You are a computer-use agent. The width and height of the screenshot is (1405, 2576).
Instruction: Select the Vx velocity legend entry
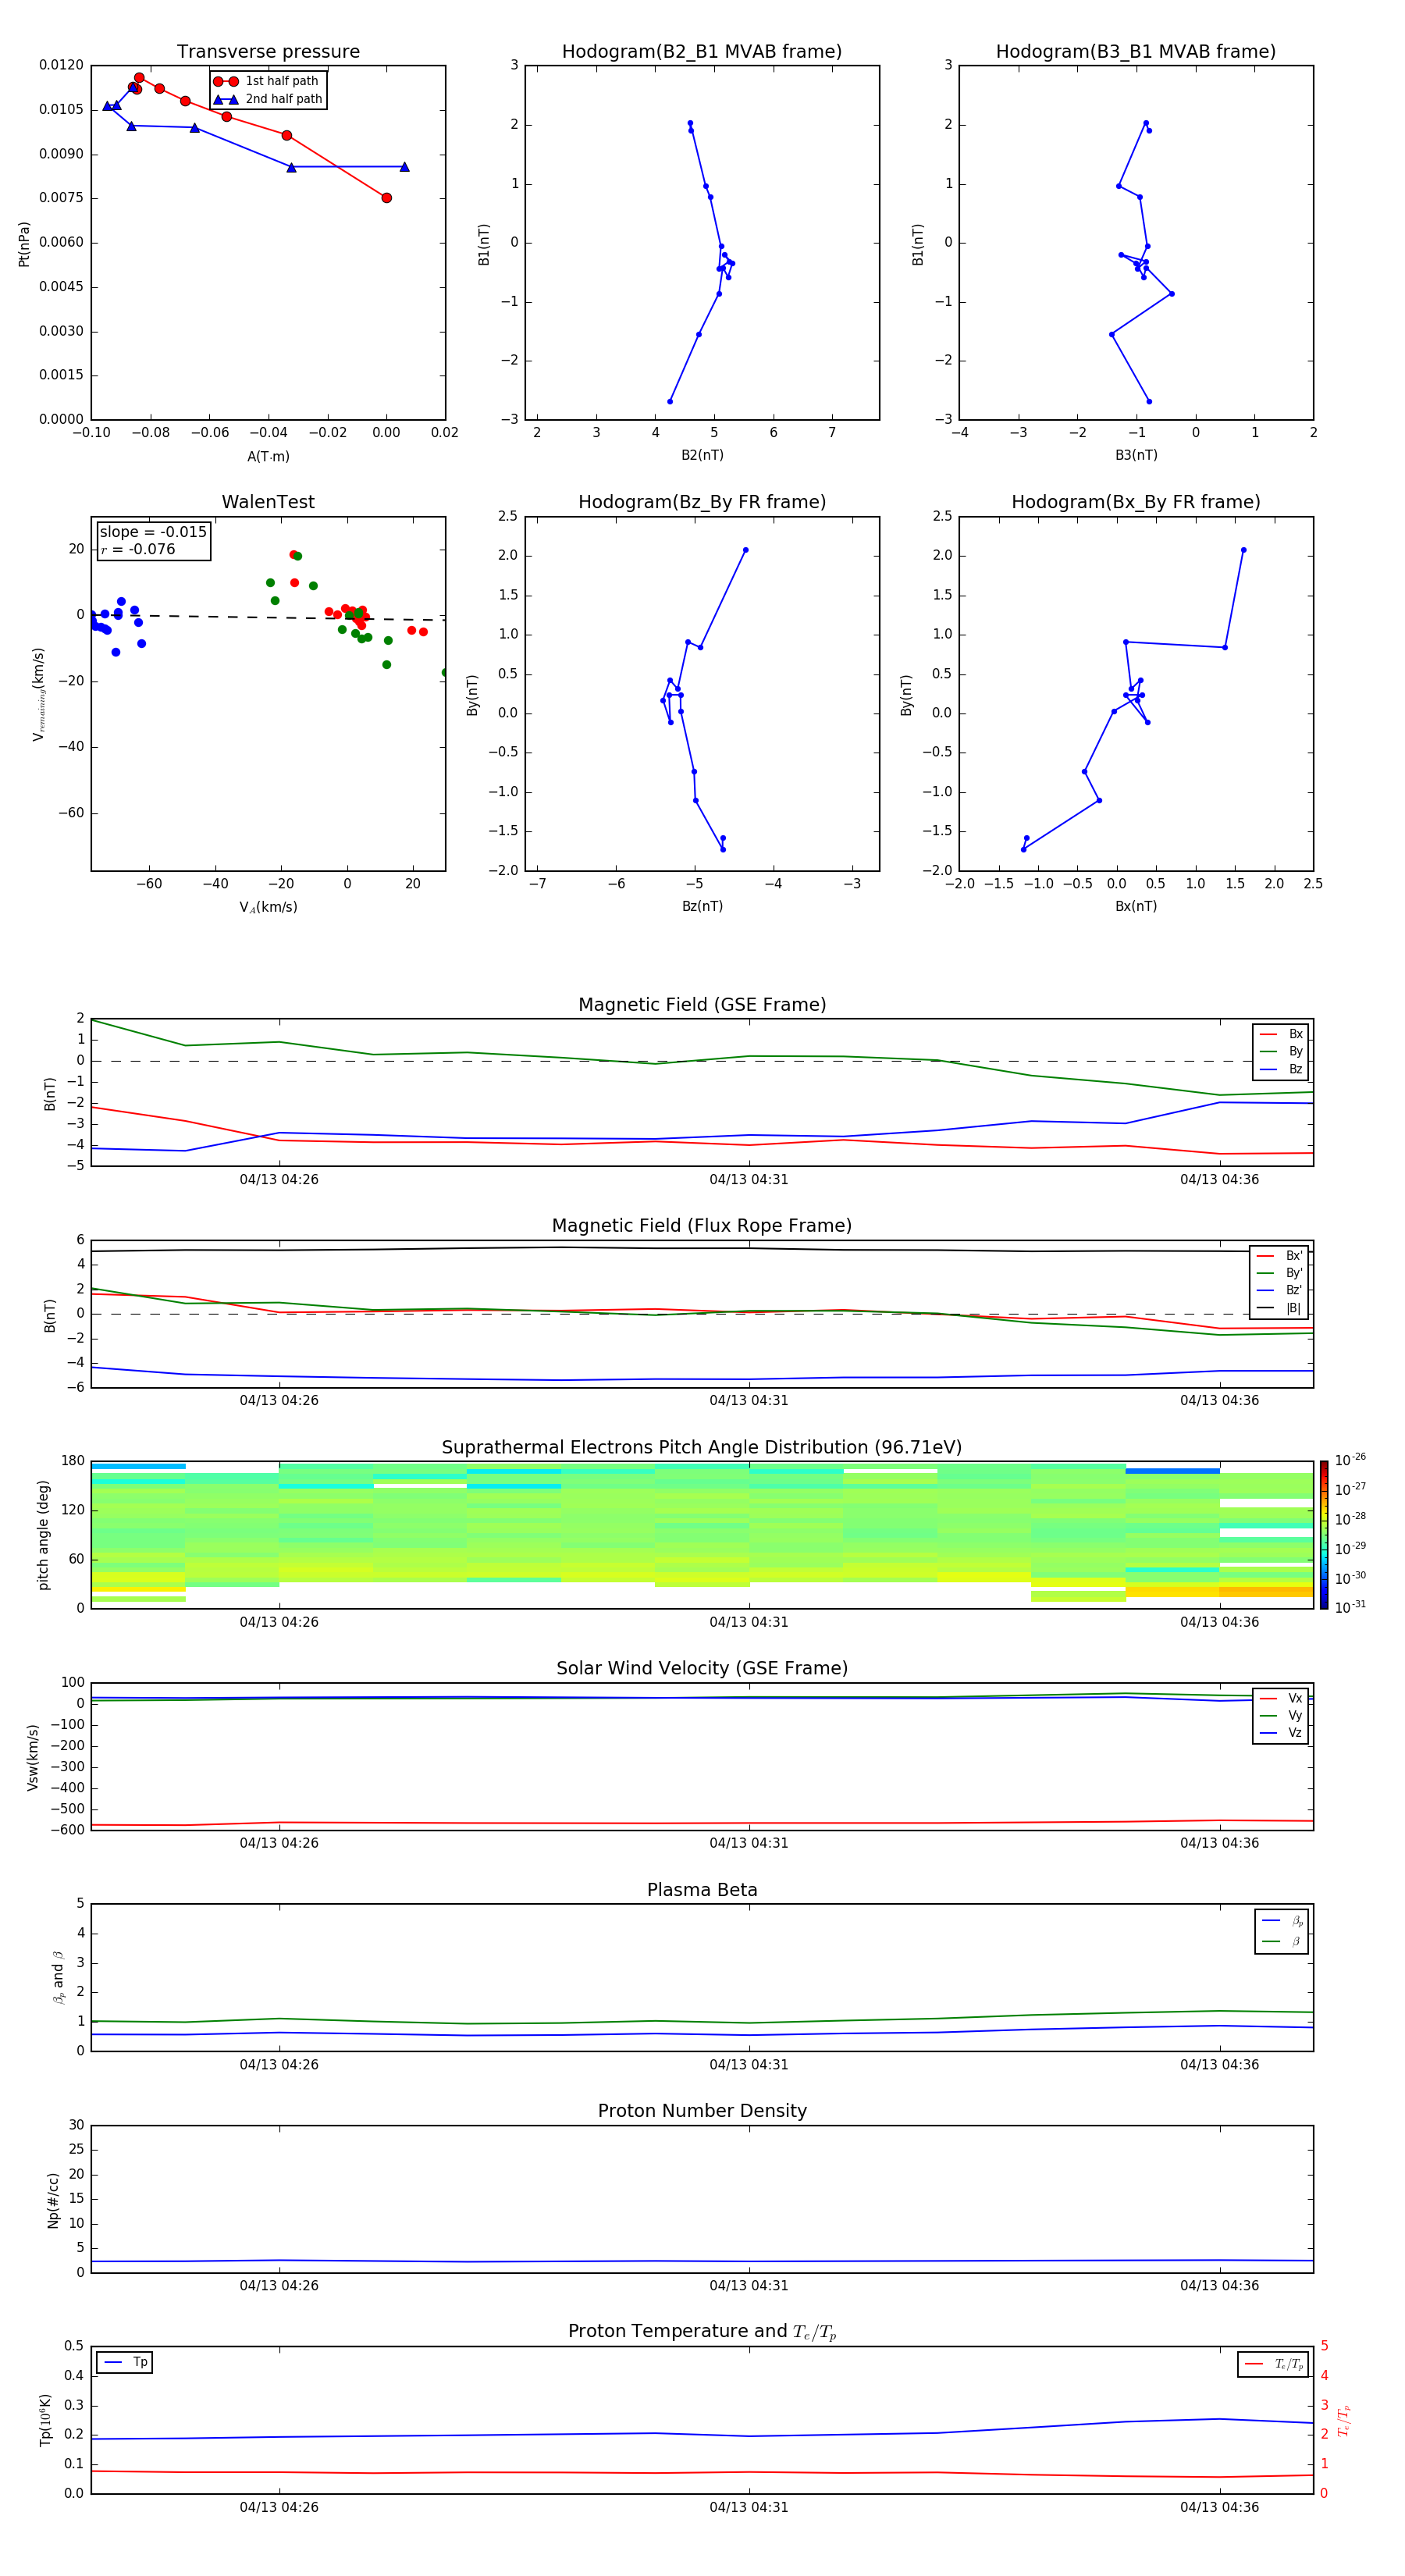[x=1281, y=1698]
